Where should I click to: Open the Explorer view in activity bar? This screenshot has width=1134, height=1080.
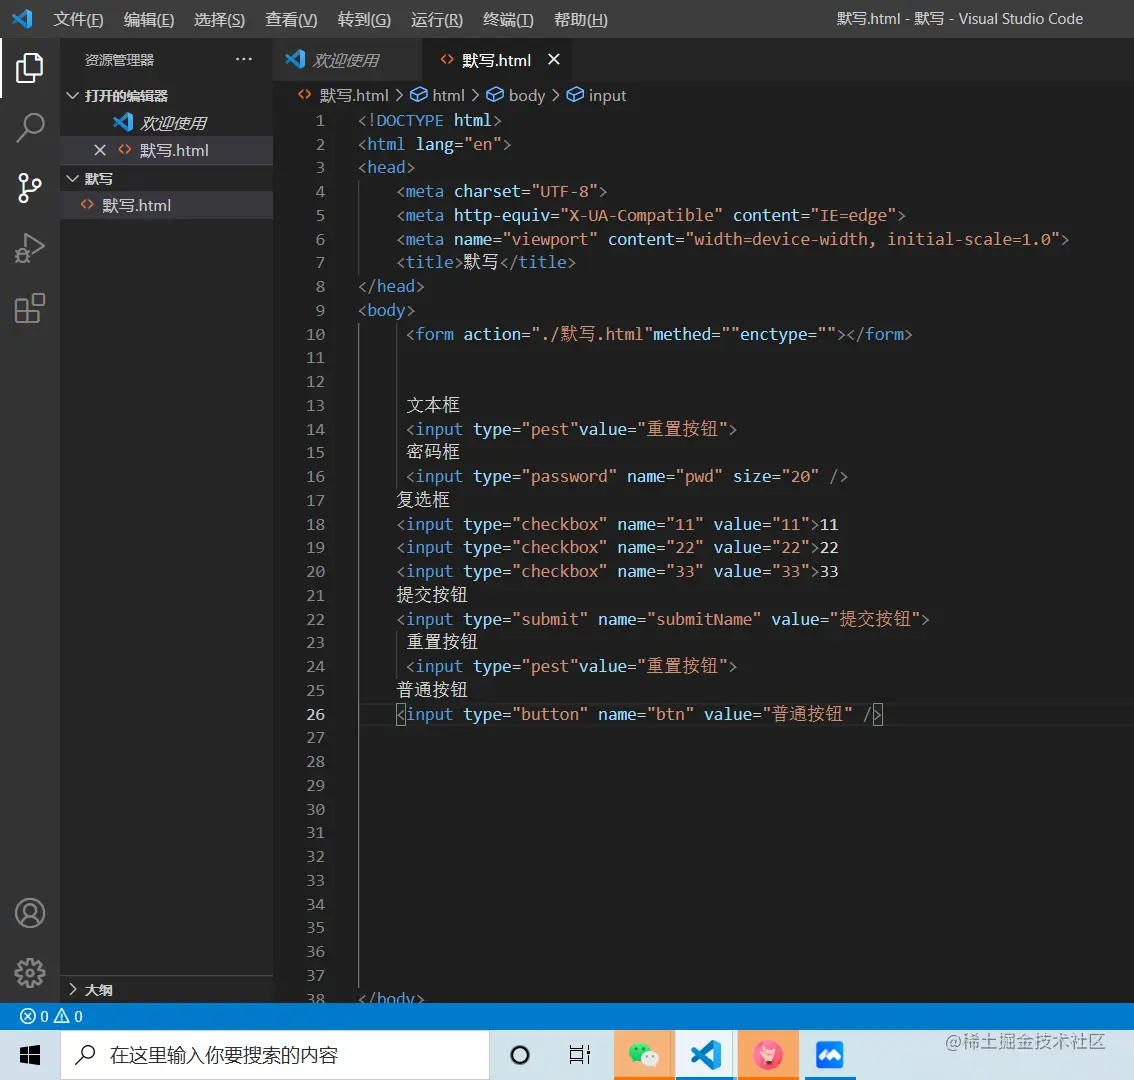pyautogui.click(x=30, y=67)
